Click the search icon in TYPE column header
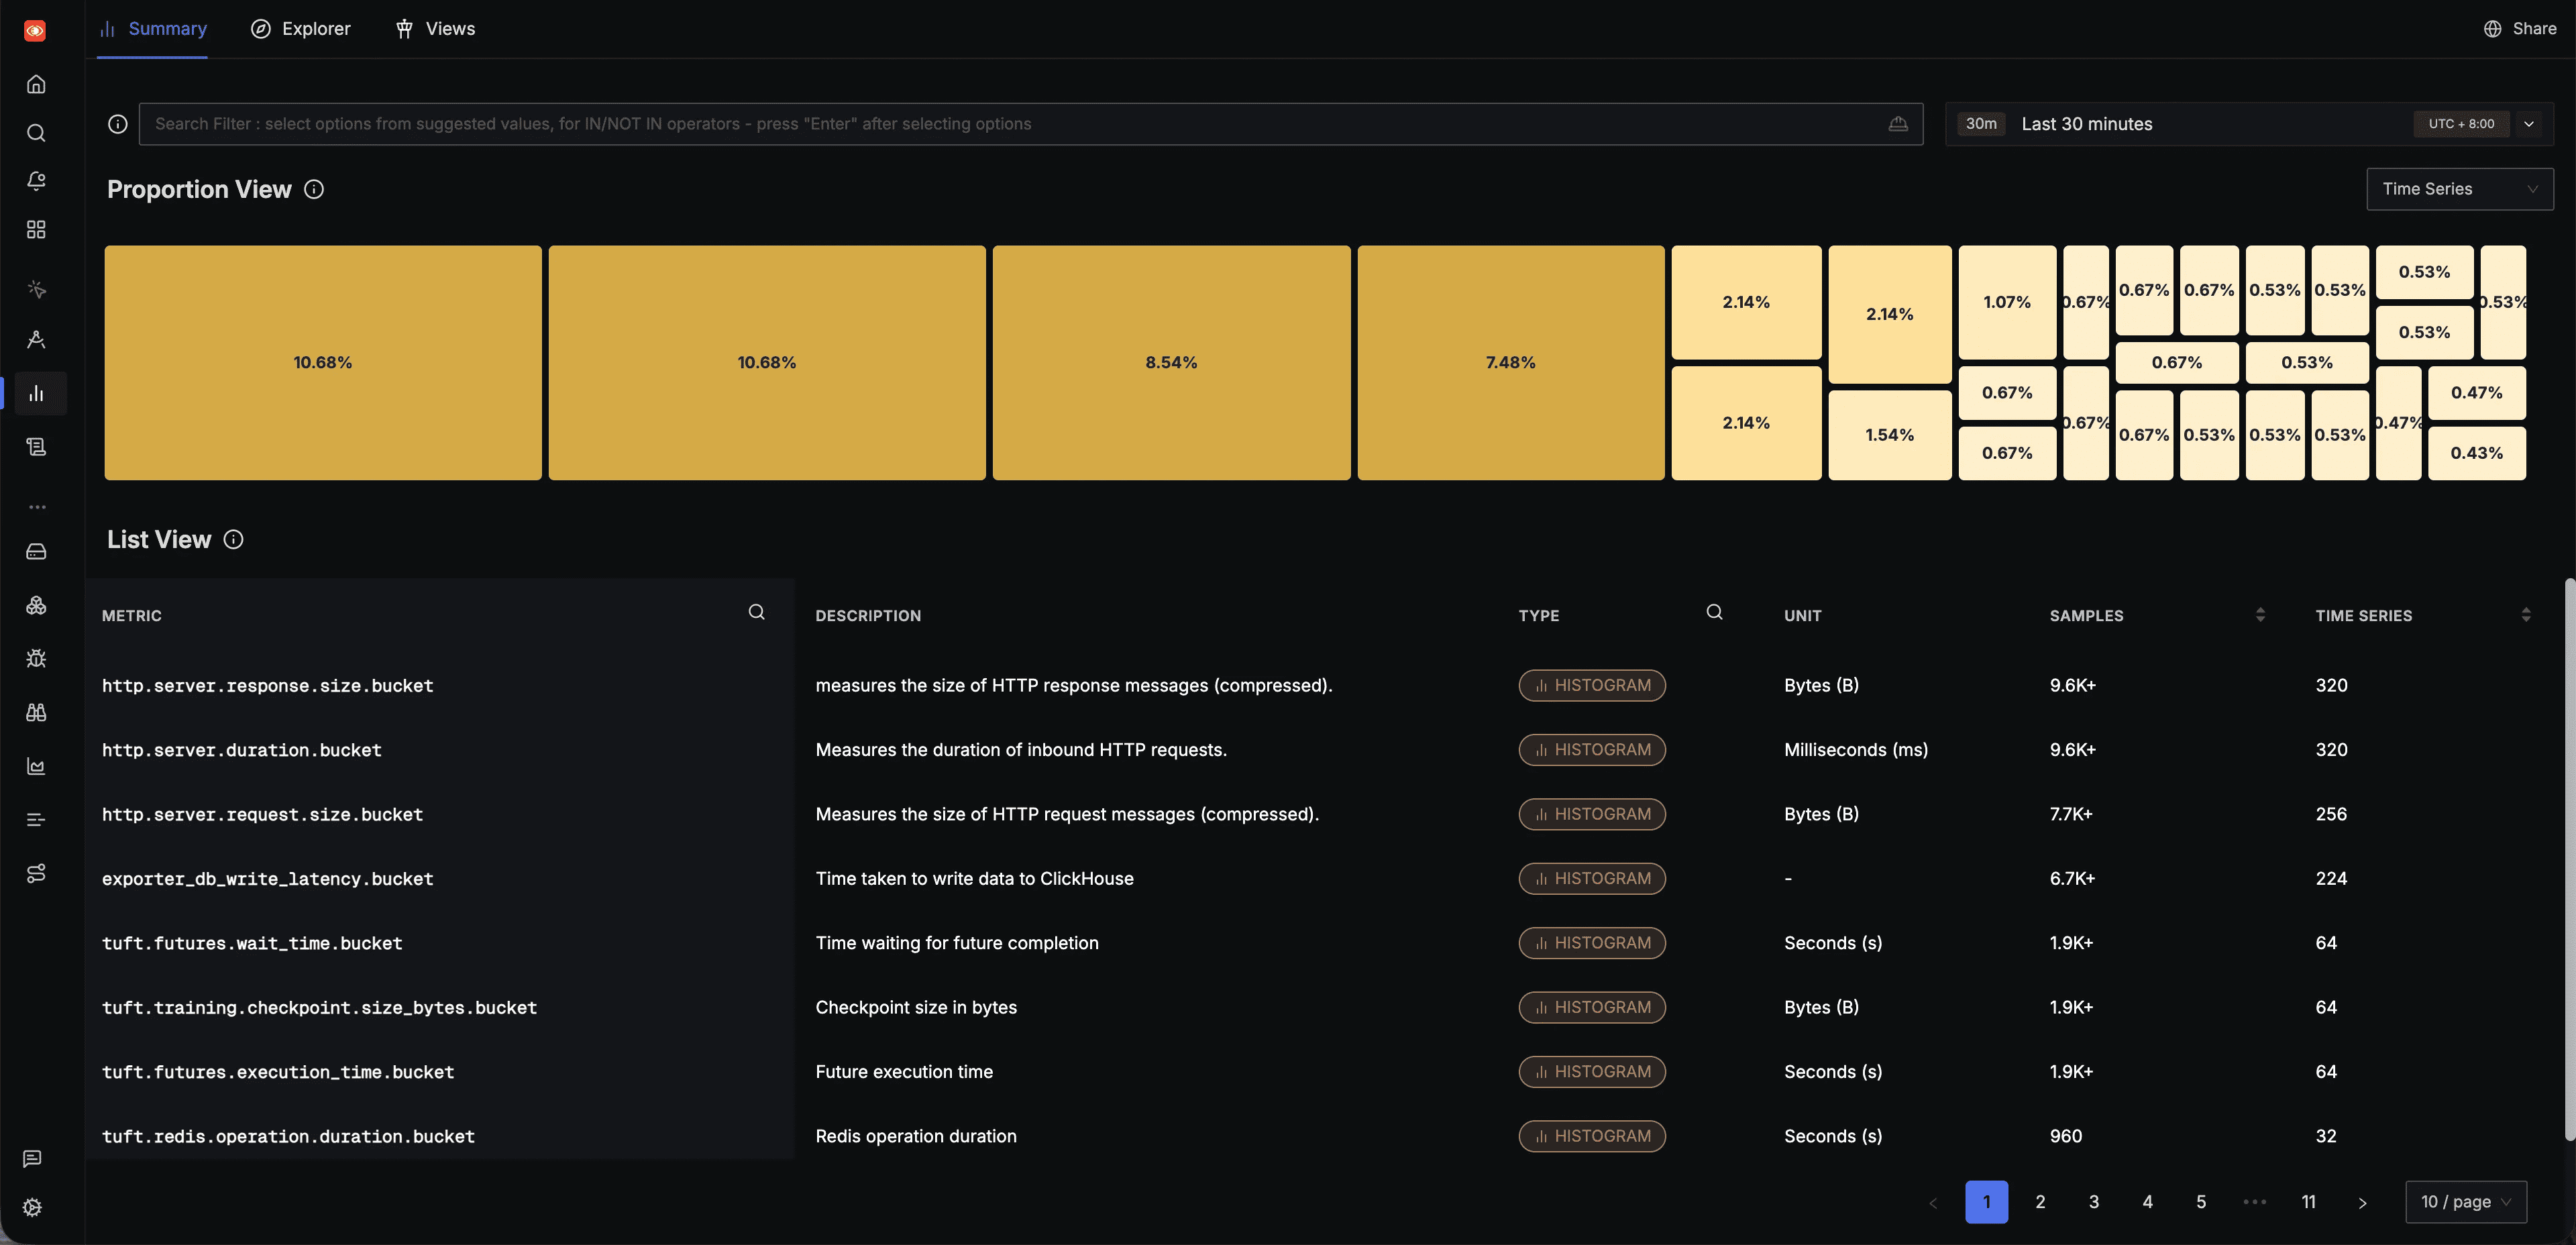 (1714, 612)
